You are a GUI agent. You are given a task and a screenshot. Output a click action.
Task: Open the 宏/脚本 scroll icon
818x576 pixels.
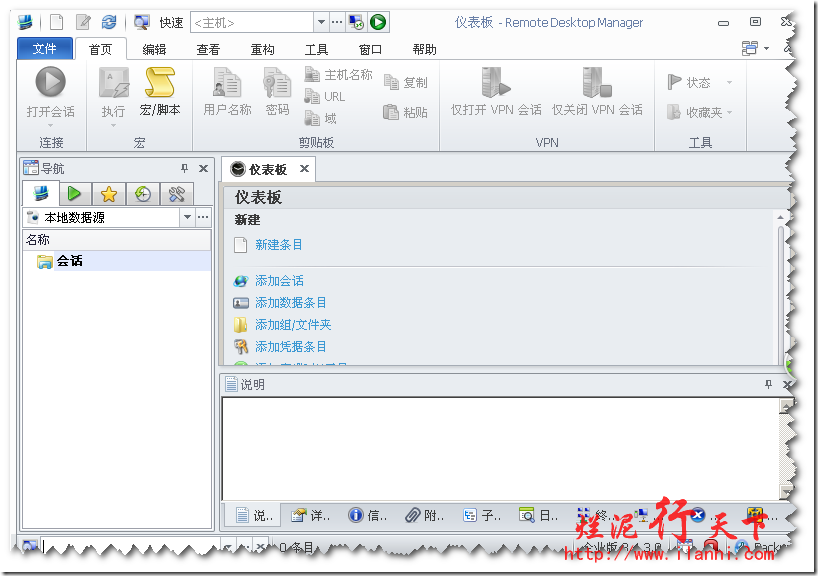pos(160,82)
